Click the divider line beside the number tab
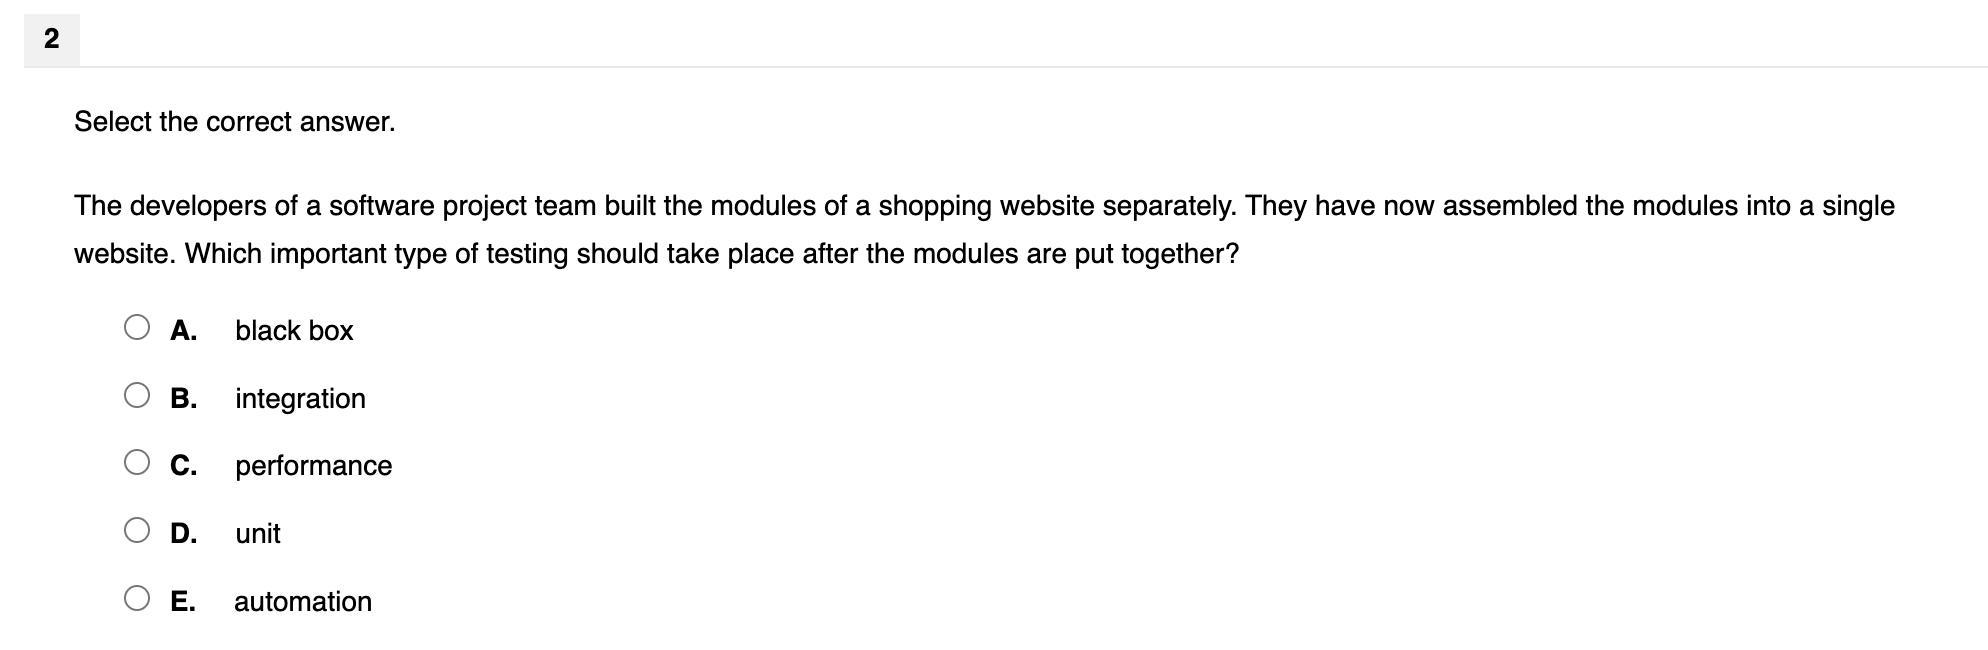Image resolution: width=1988 pixels, height=650 pixels. coord(1034,67)
